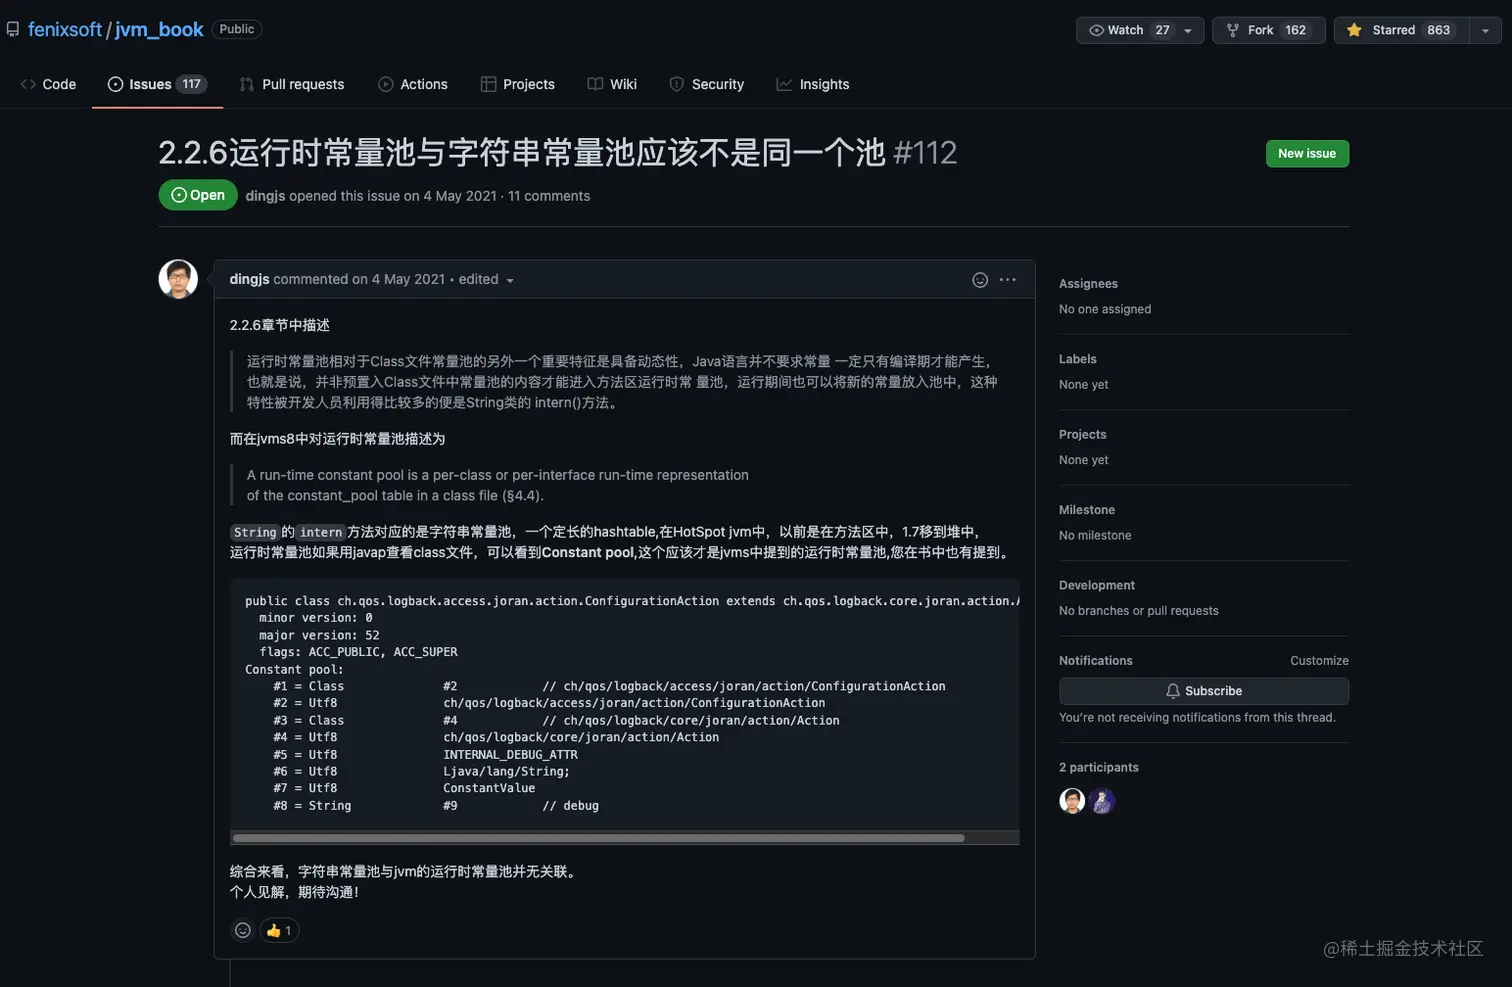1512x987 pixels.
Task: Click the Code angle-brackets icon
Action: 28,84
